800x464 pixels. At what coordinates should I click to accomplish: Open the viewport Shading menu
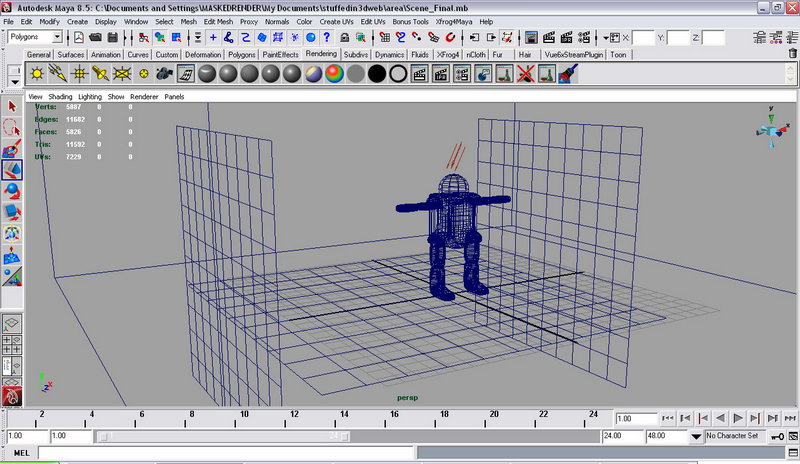tap(60, 97)
